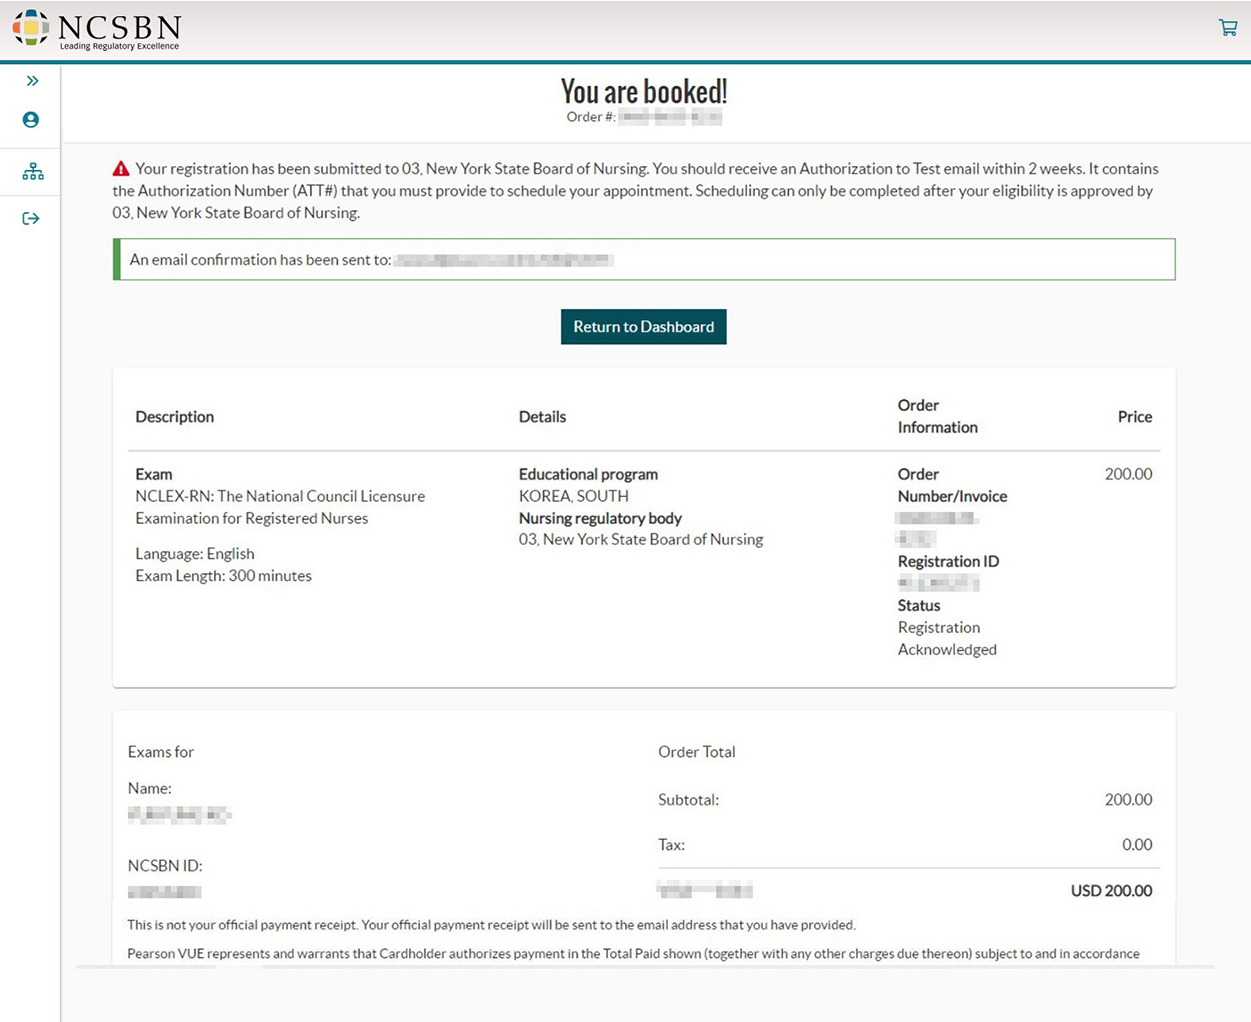Click the 'Order #:' label
This screenshot has width=1251, height=1022.
(x=591, y=117)
